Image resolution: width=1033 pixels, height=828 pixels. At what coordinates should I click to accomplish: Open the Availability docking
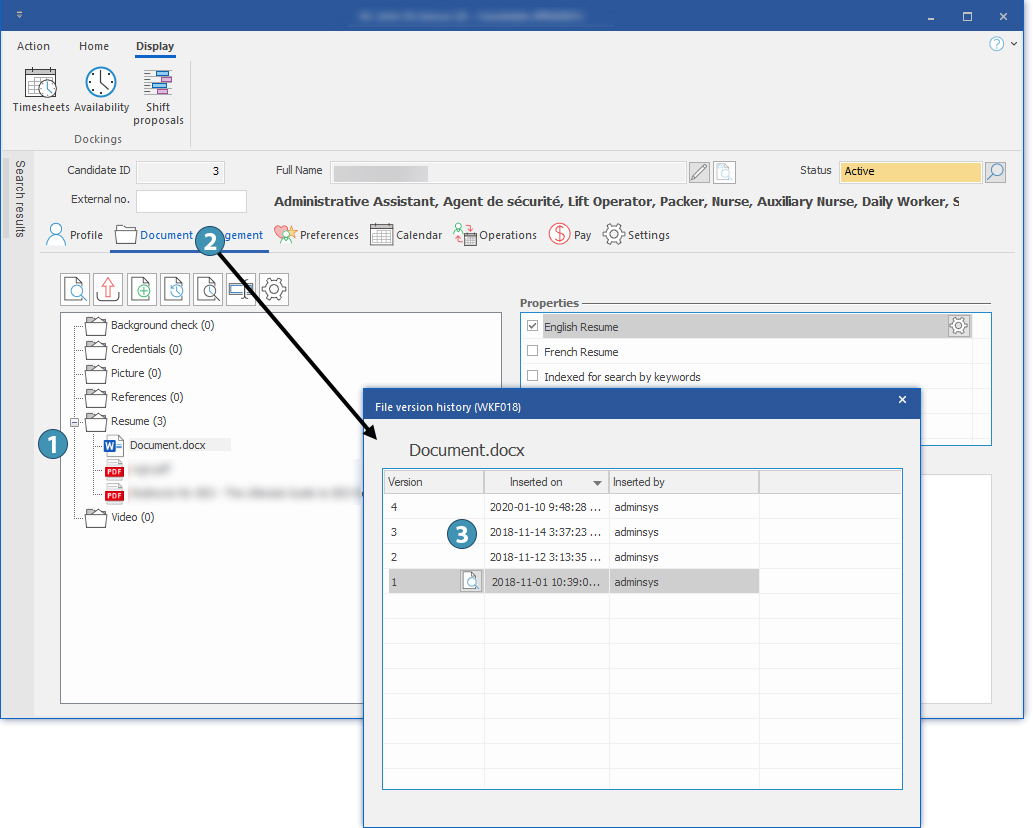(x=101, y=90)
